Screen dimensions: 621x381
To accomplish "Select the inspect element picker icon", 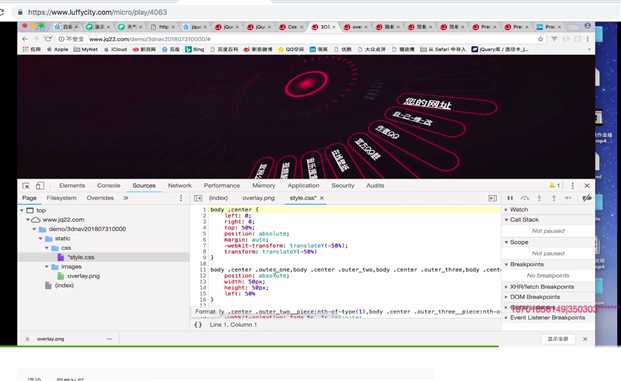I will (x=26, y=185).
